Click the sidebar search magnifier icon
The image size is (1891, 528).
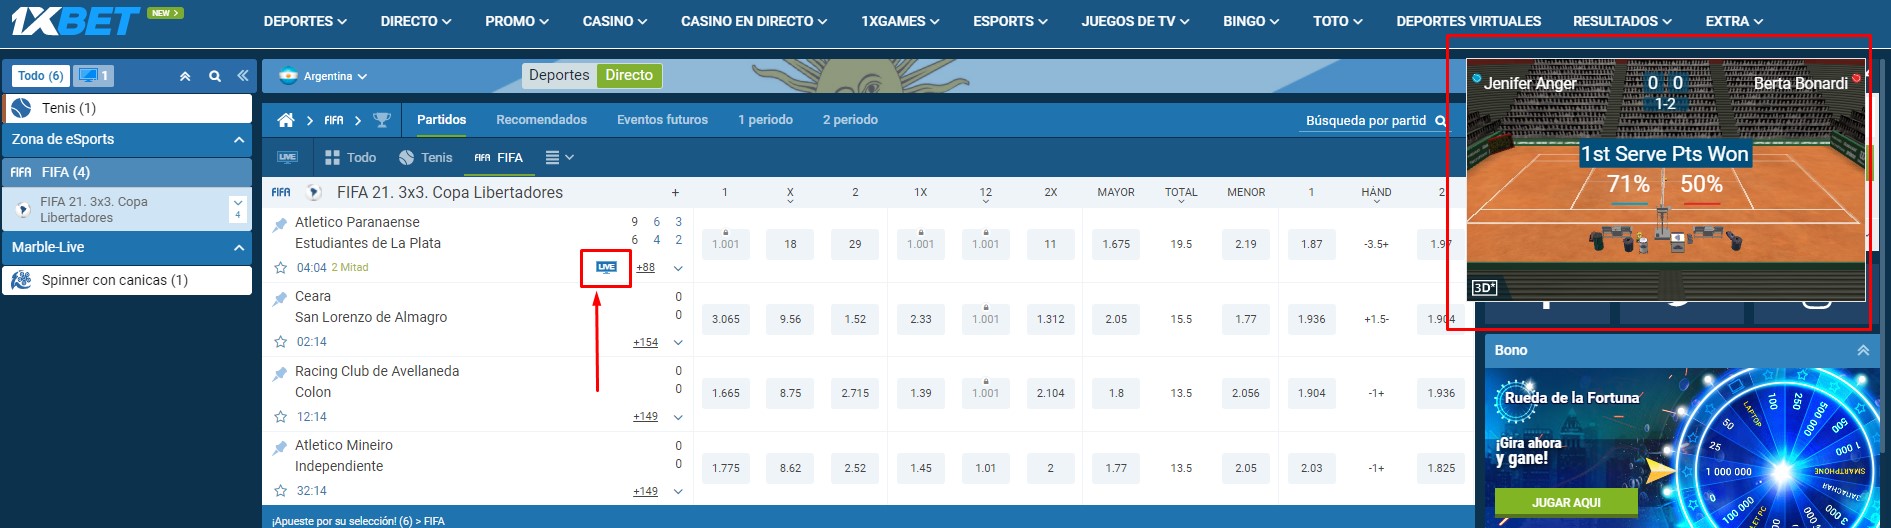click(215, 76)
